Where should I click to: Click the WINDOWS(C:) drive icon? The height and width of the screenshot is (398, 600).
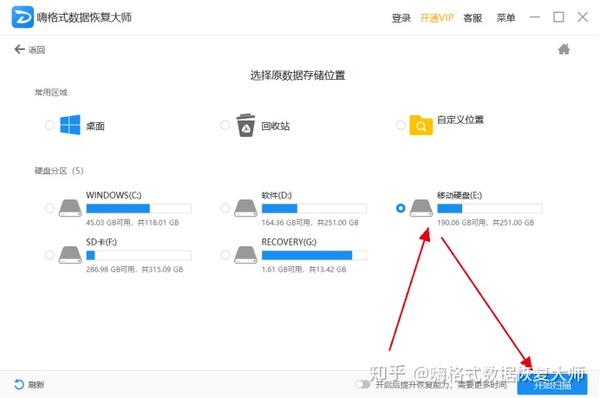[x=70, y=209]
